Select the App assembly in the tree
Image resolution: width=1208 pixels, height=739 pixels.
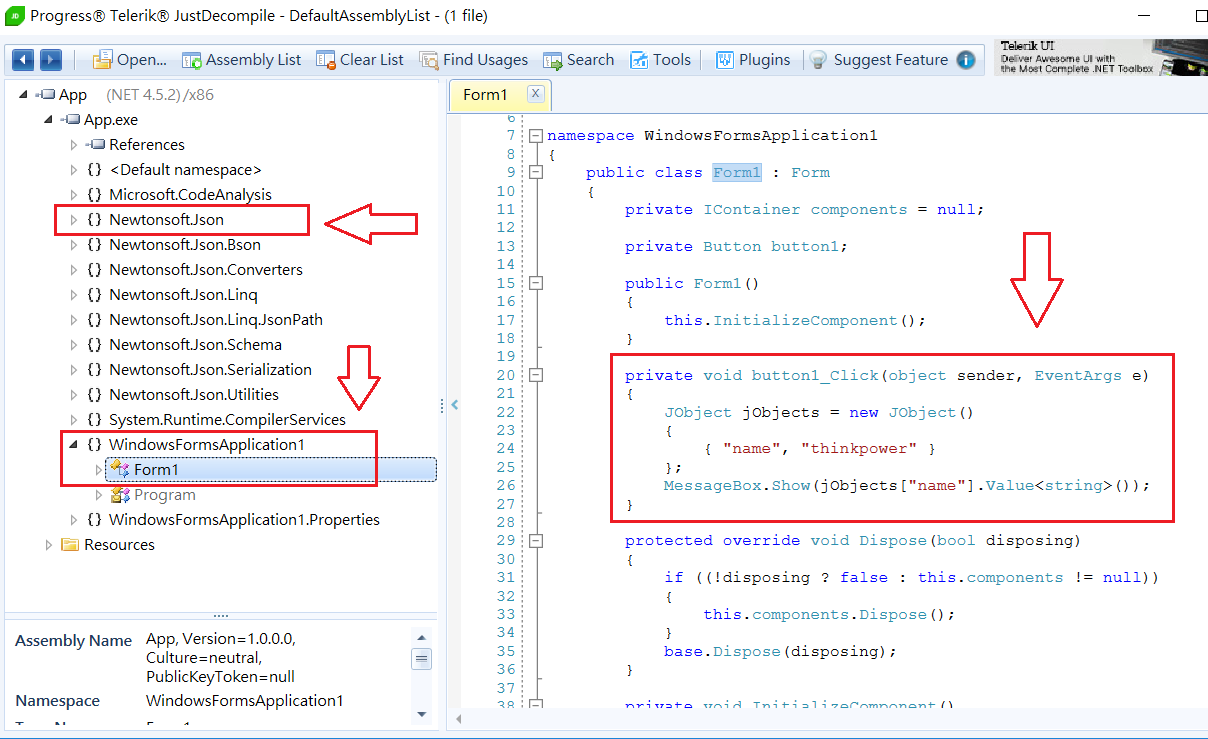(x=73, y=95)
